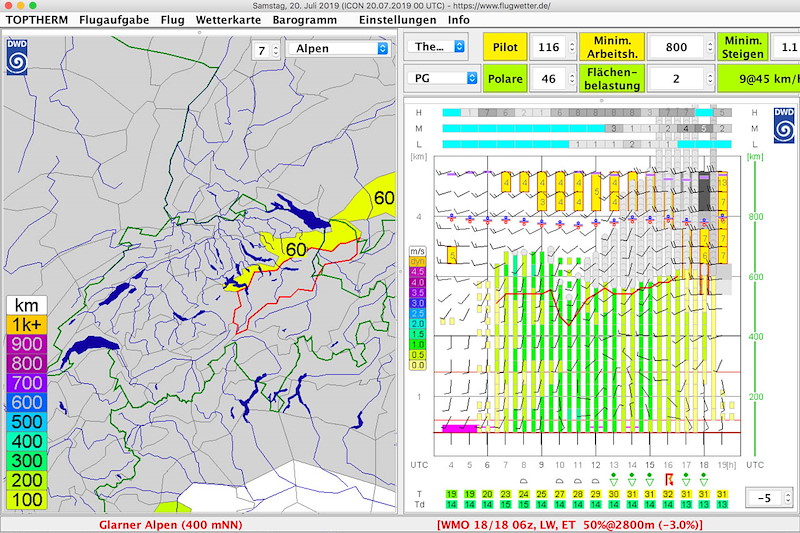
Task: Click the stepper arrows beside Flächenbelastung value 2
Action: pos(710,79)
